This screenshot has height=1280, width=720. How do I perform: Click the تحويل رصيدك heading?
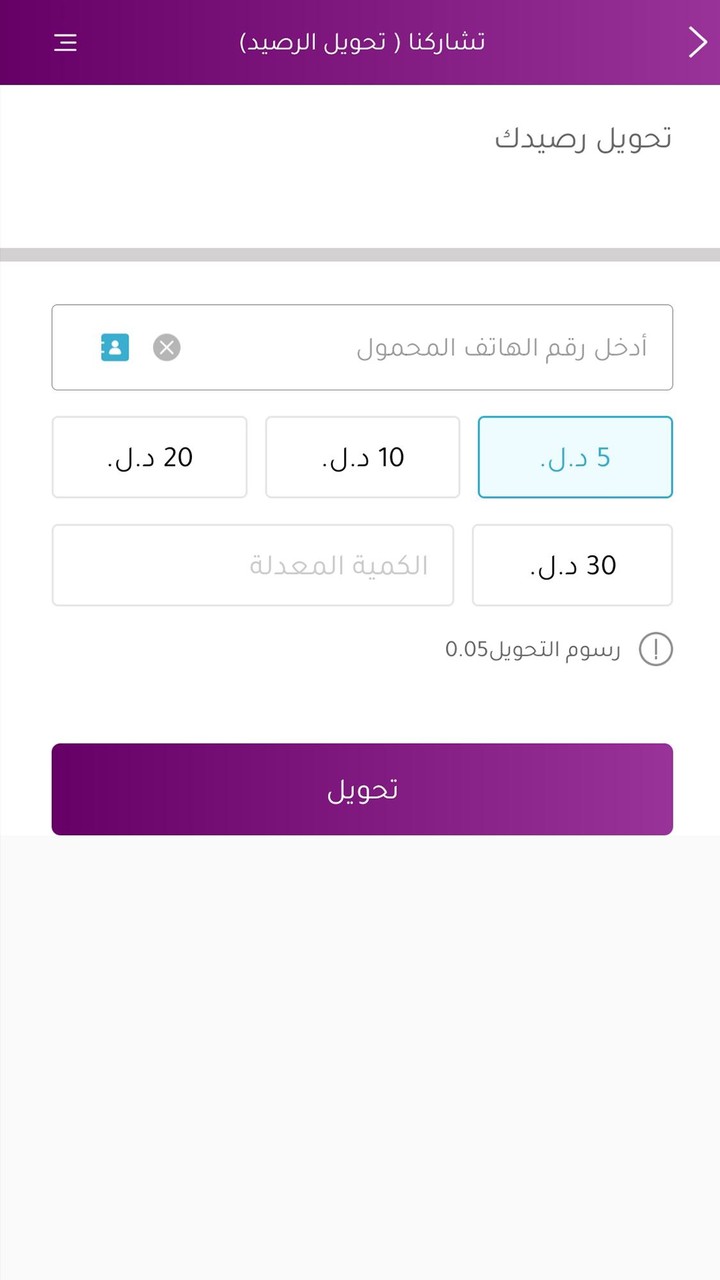[583, 139]
